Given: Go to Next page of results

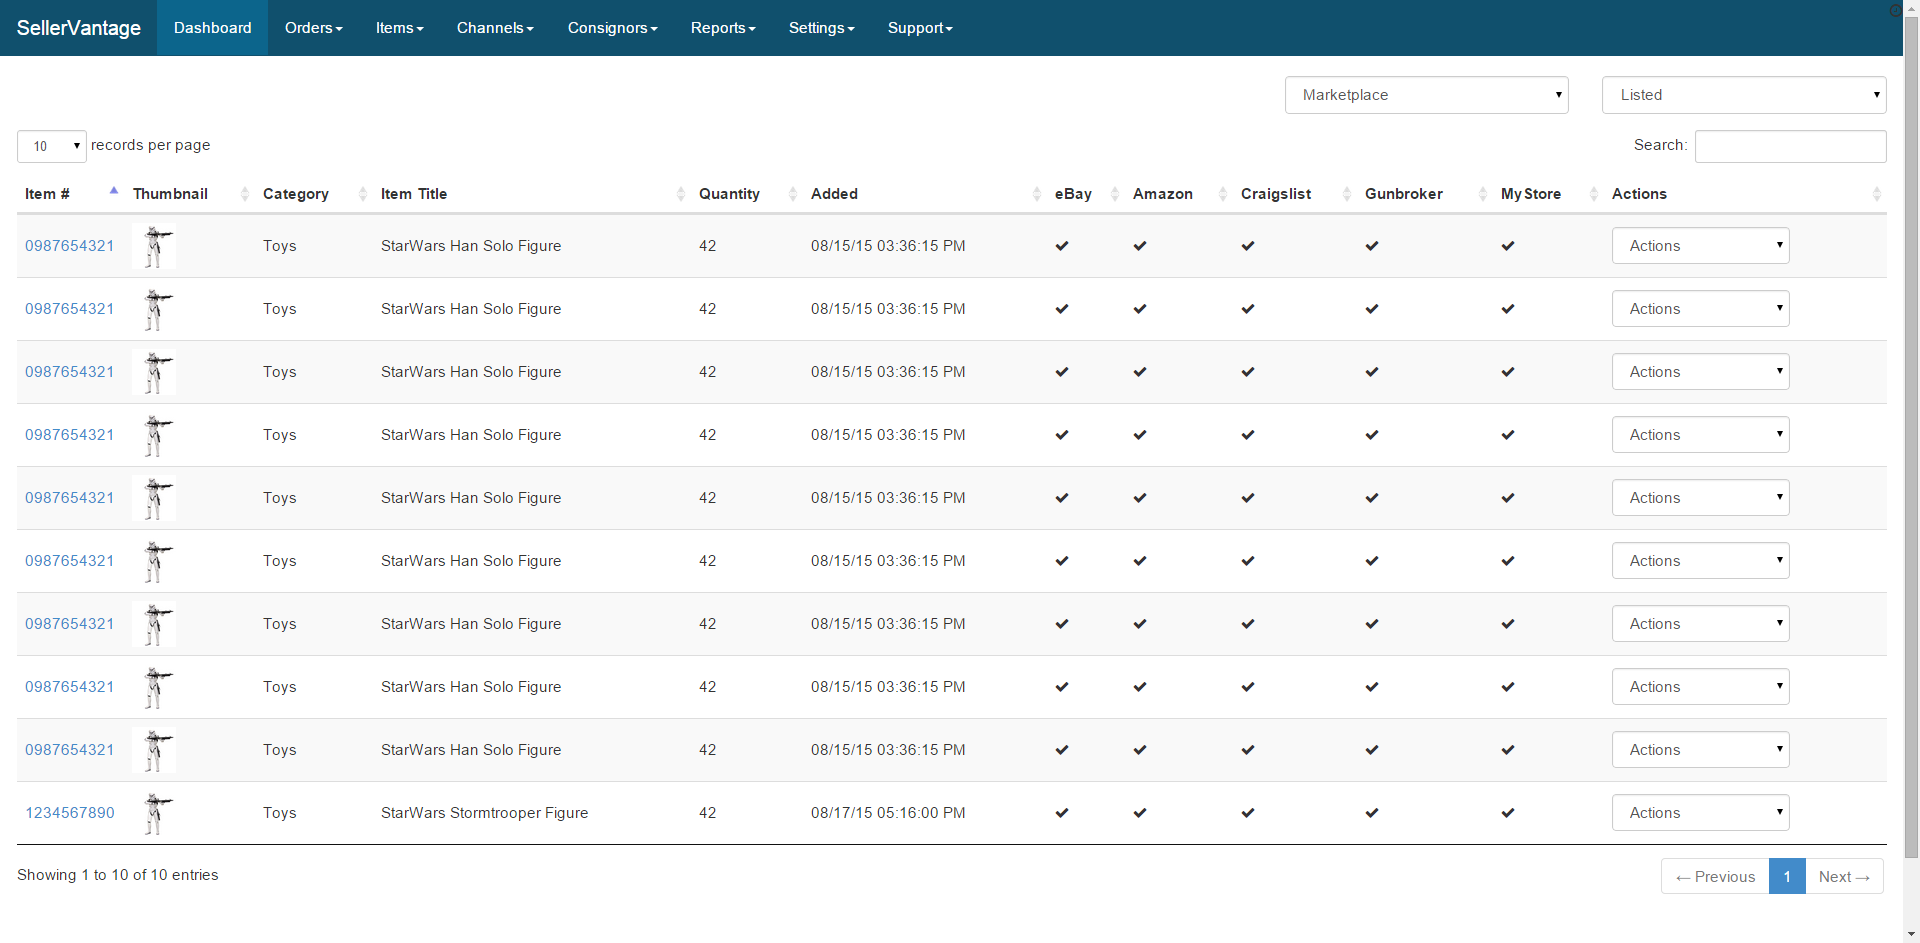Looking at the screenshot, I should [1843, 877].
